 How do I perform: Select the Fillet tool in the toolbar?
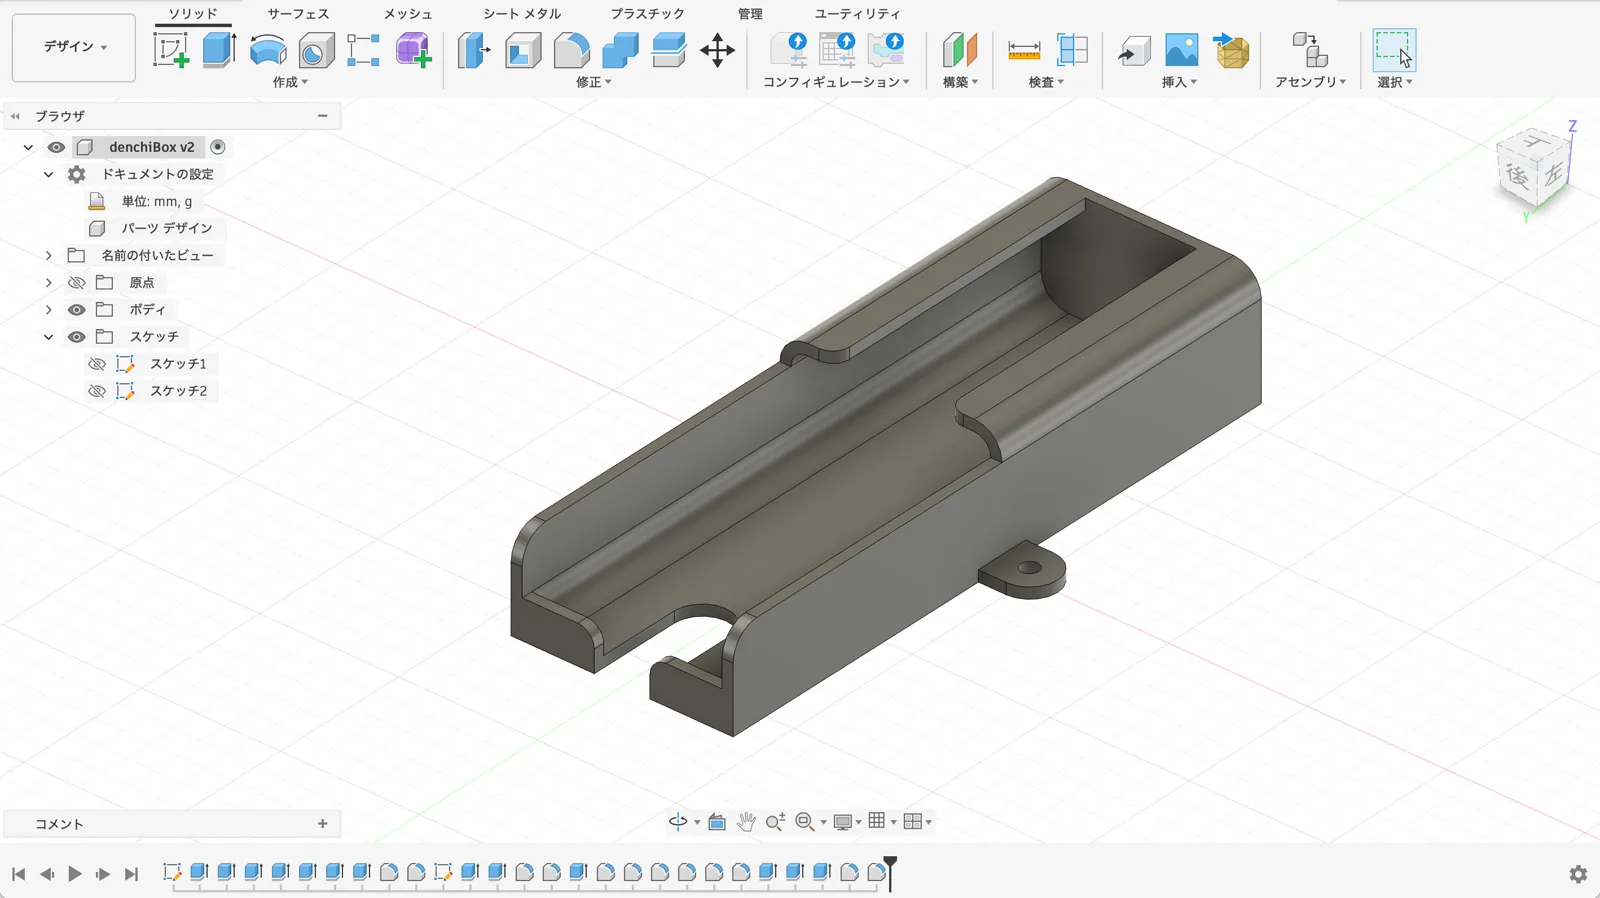coord(571,50)
